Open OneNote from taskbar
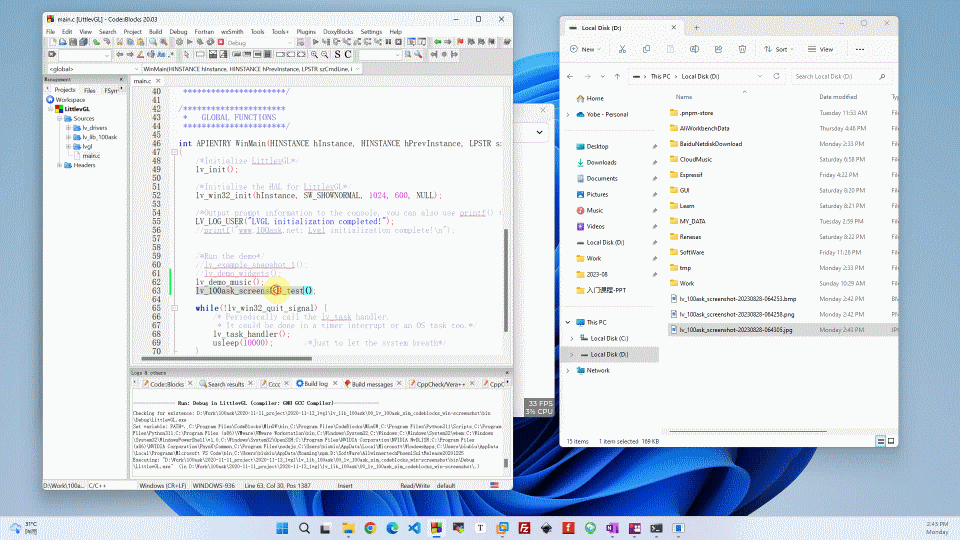 point(612,528)
